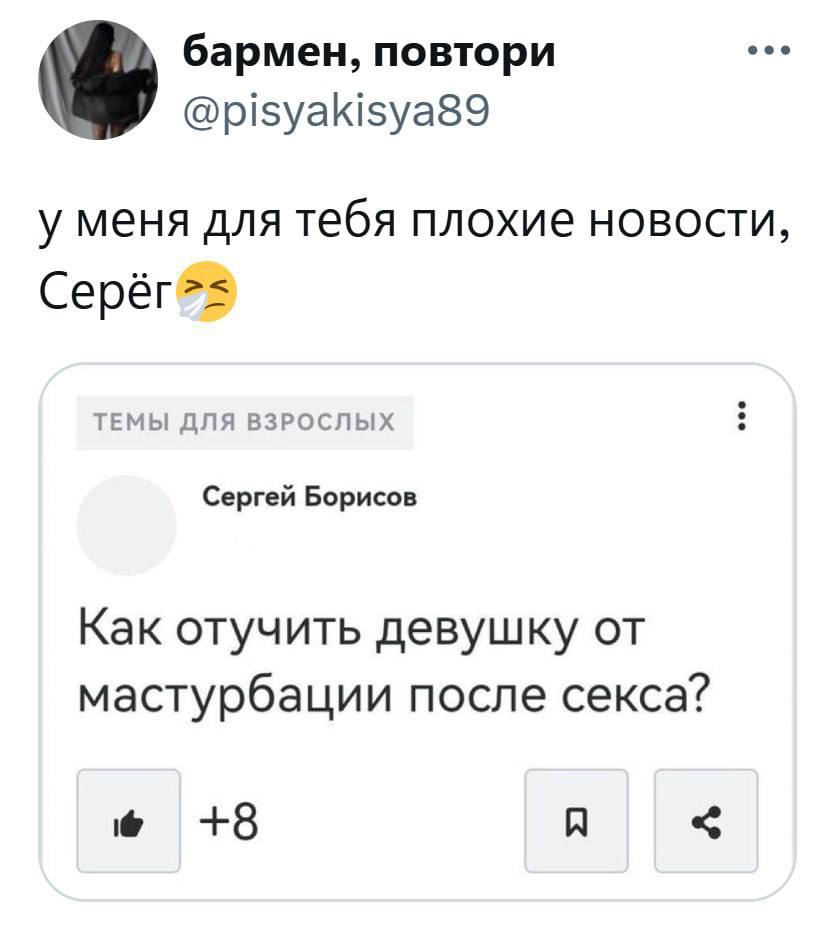Bookmark the question with the bookmark icon
Screen dimensions: 833x926
(576, 820)
